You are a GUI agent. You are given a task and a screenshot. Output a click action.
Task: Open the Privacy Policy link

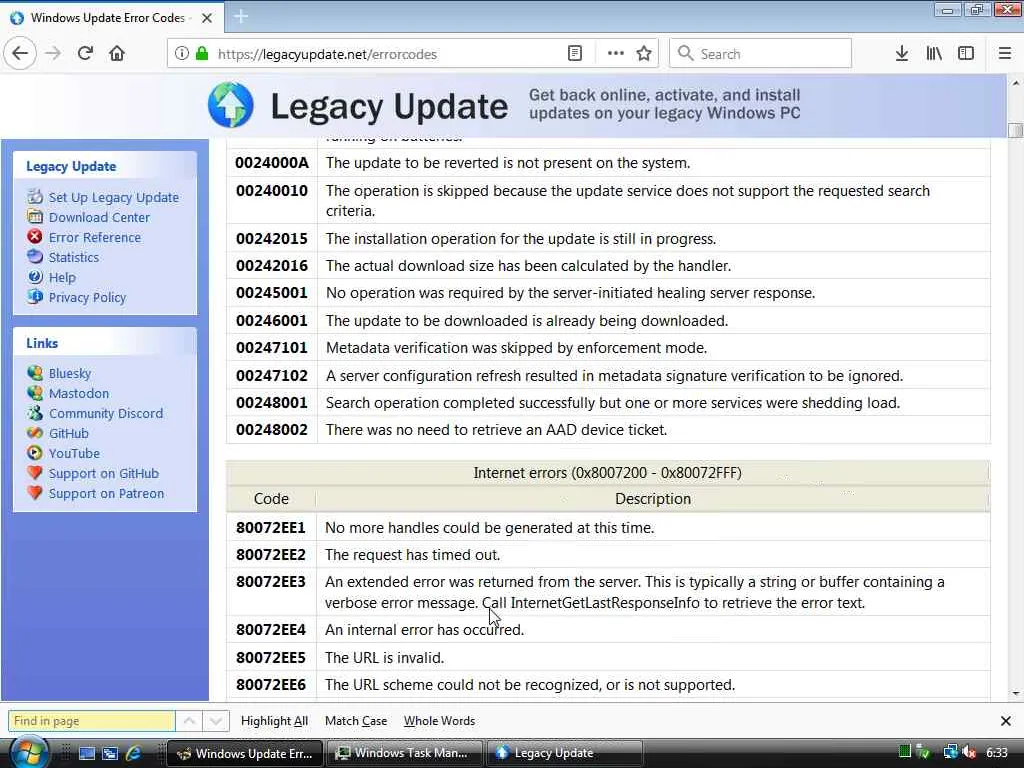[x=88, y=297]
